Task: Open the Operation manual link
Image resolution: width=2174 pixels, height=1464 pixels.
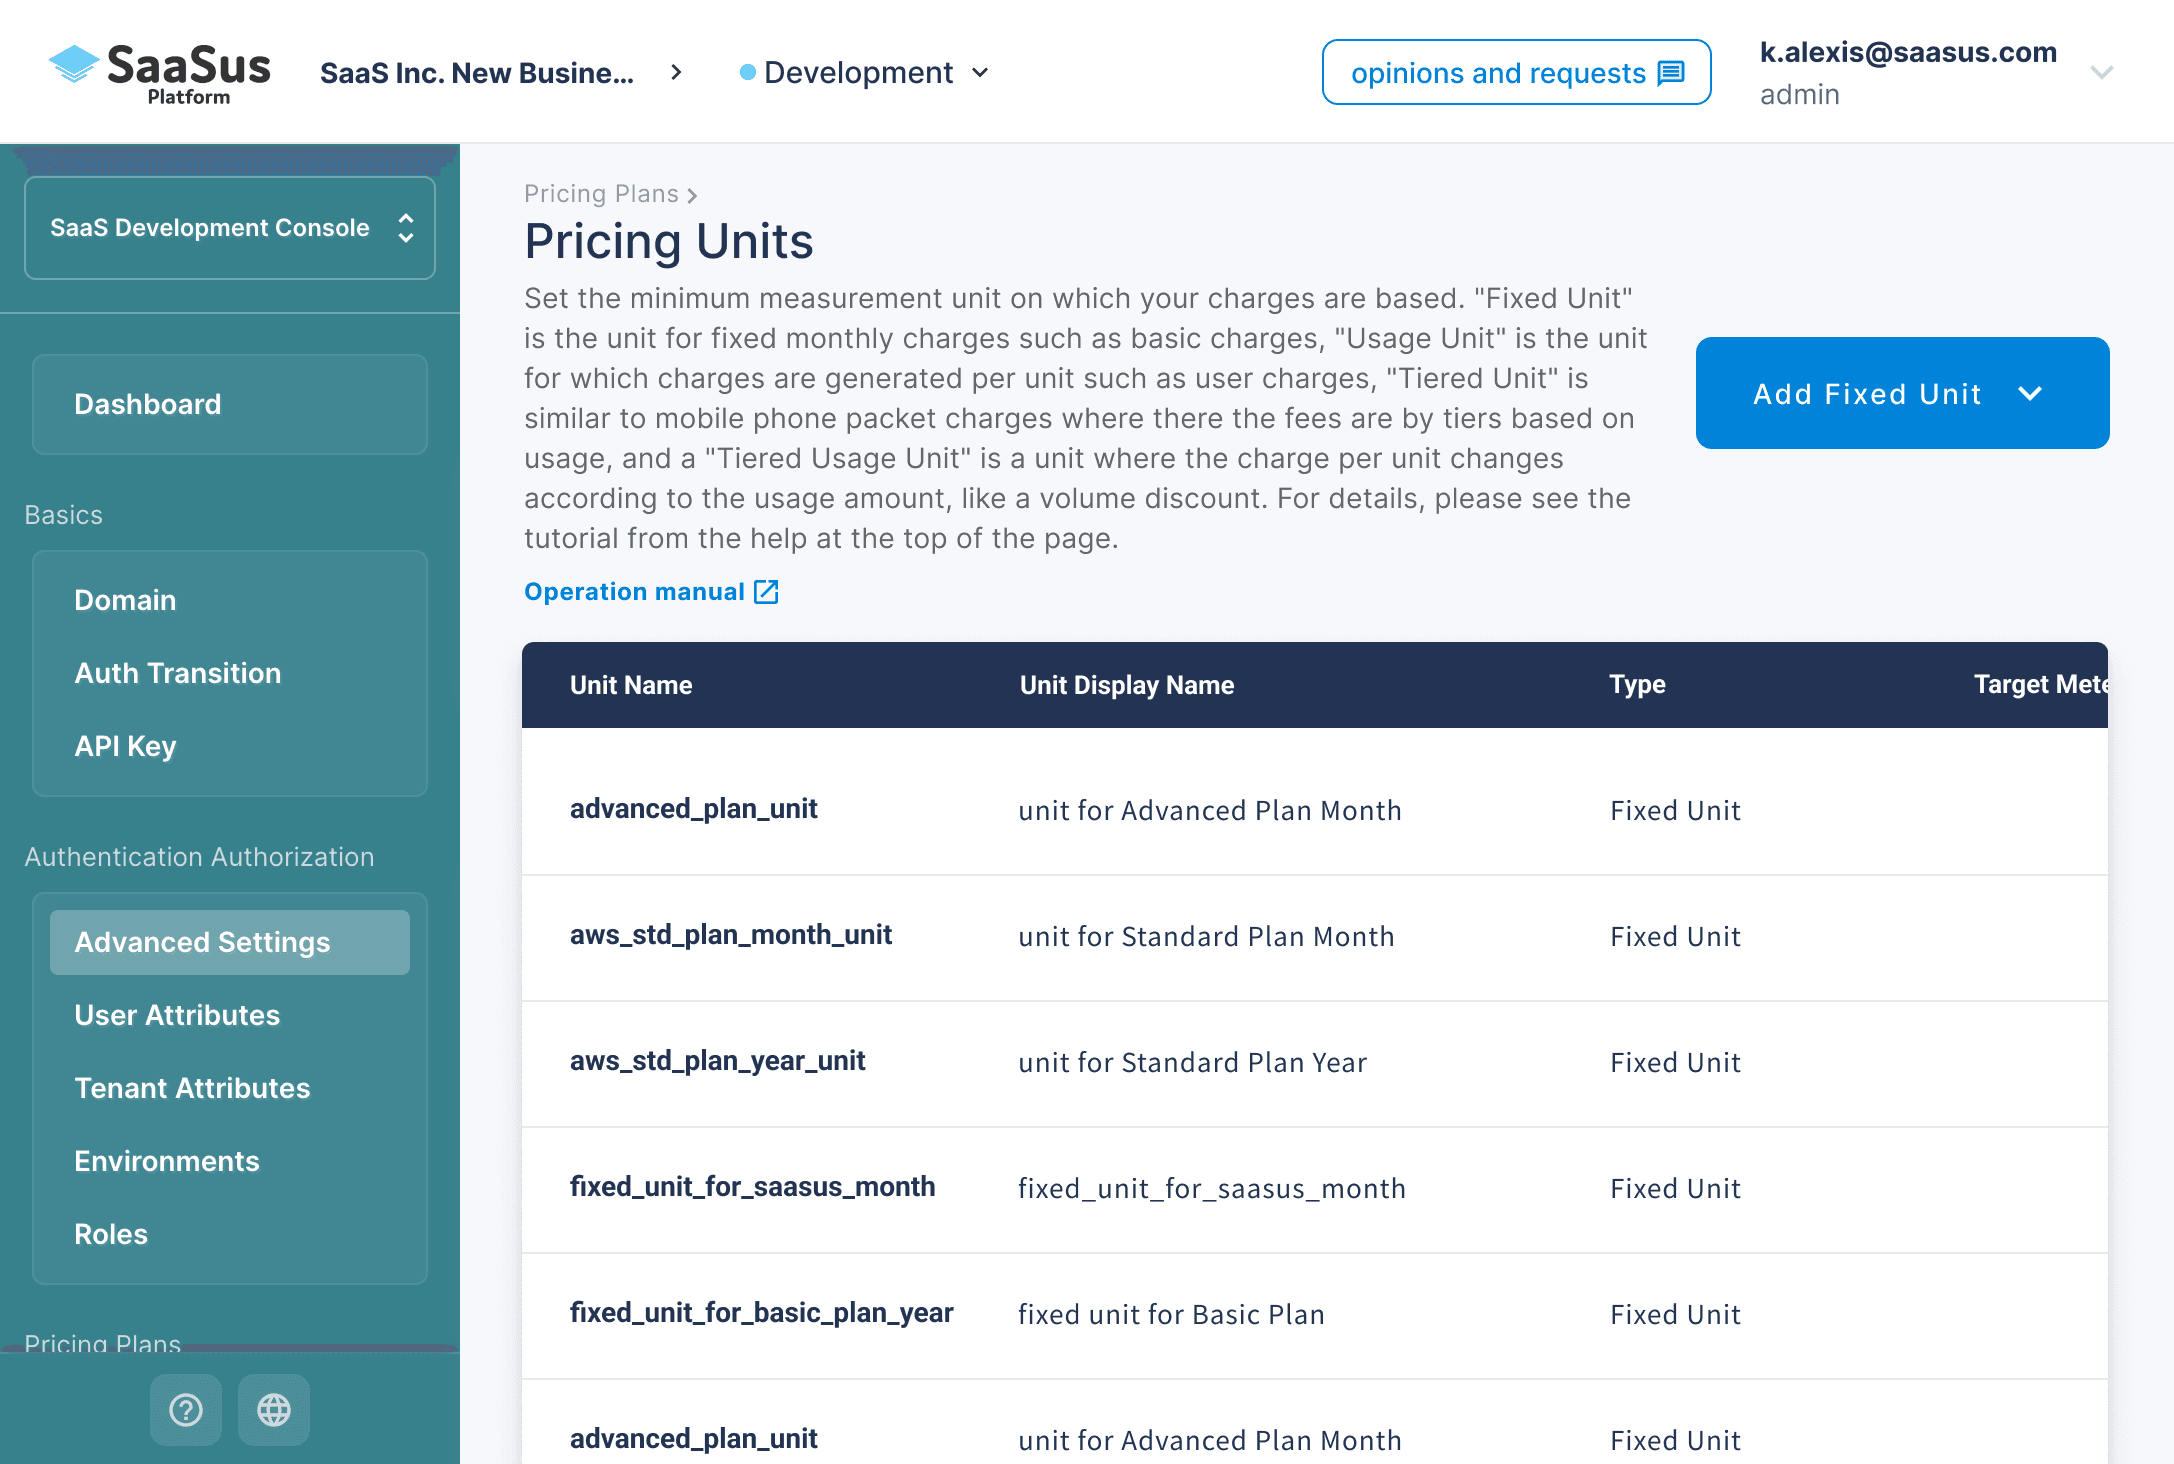Action: [x=634, y=592]
